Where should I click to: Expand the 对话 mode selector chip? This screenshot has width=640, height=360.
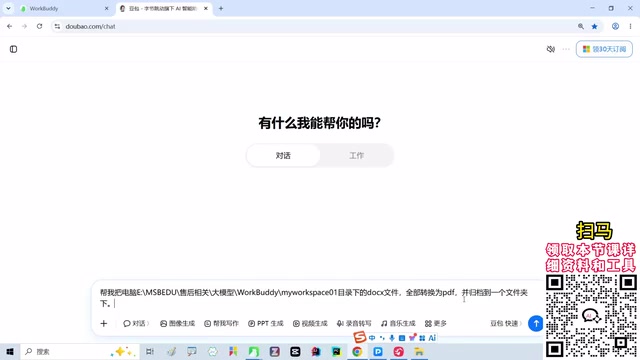click(136, 323)
